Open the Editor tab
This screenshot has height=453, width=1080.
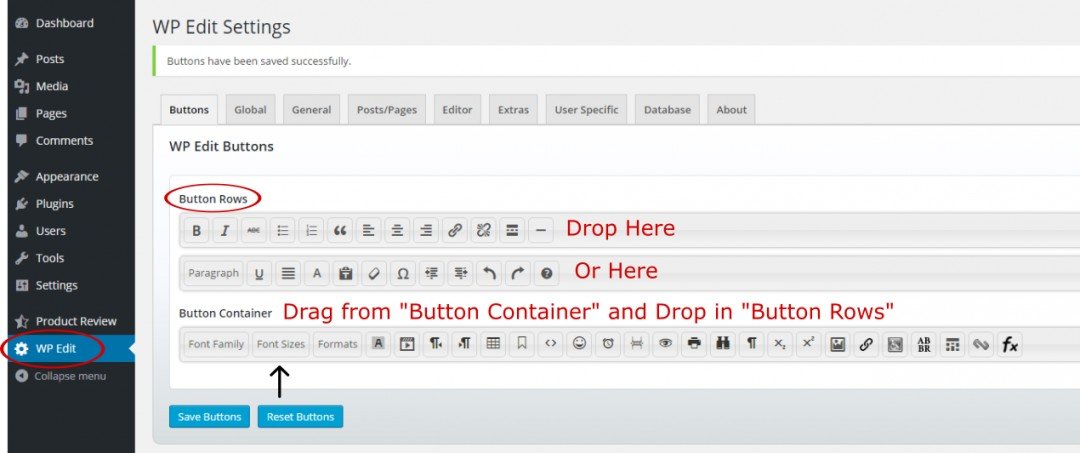click(x=457, y=109)
